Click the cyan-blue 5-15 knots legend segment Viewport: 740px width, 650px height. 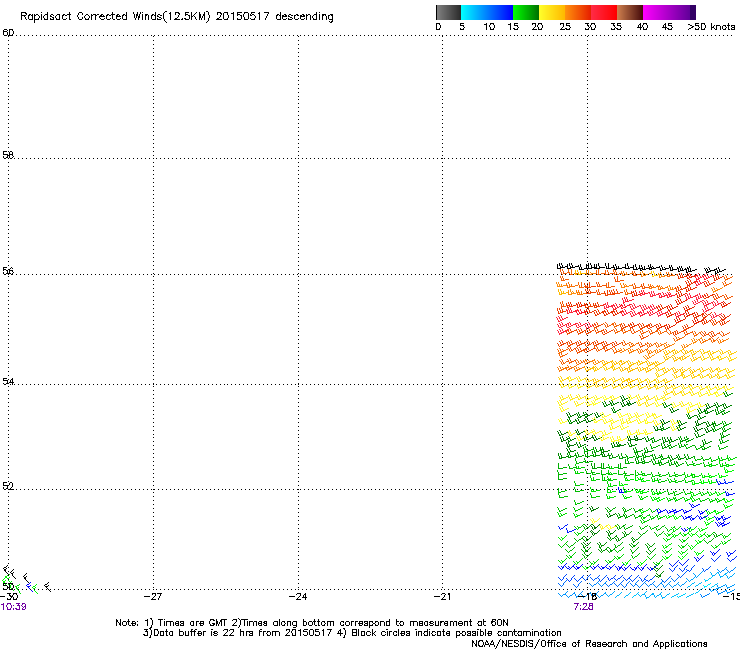coord(487,12)
